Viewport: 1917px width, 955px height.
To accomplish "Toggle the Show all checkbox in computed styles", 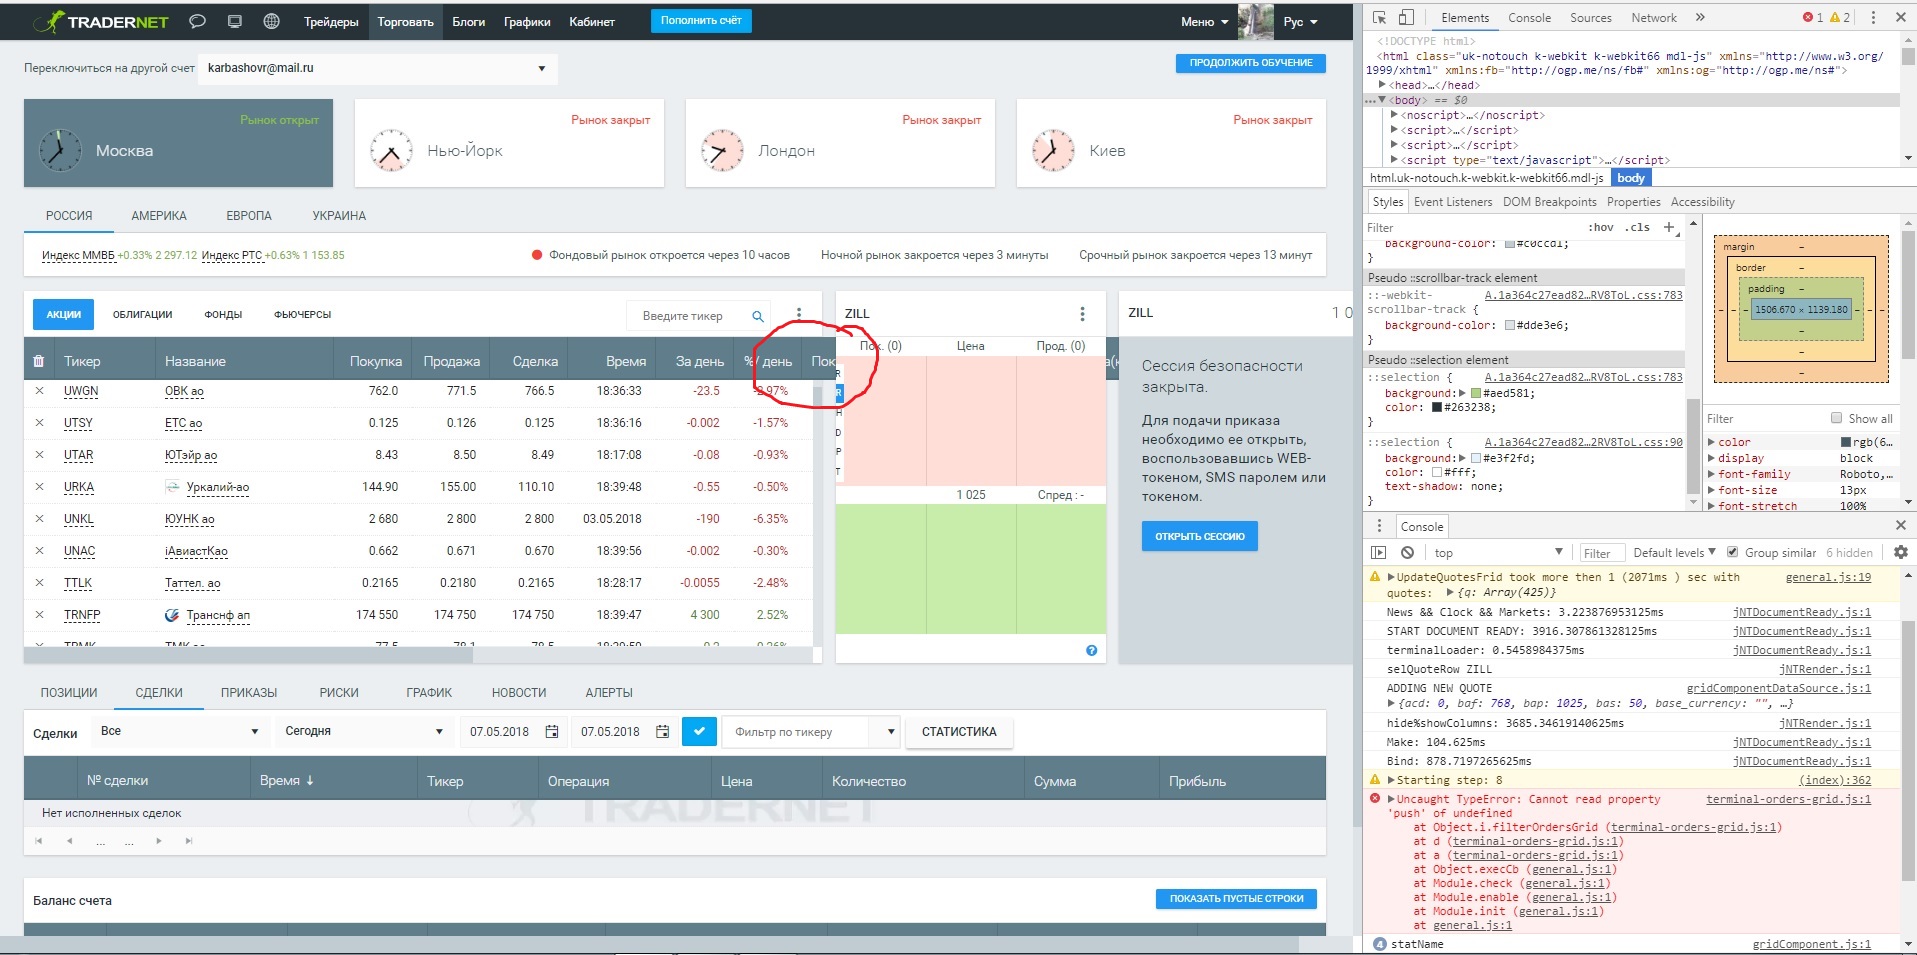I will click(x=1836, y=418).
